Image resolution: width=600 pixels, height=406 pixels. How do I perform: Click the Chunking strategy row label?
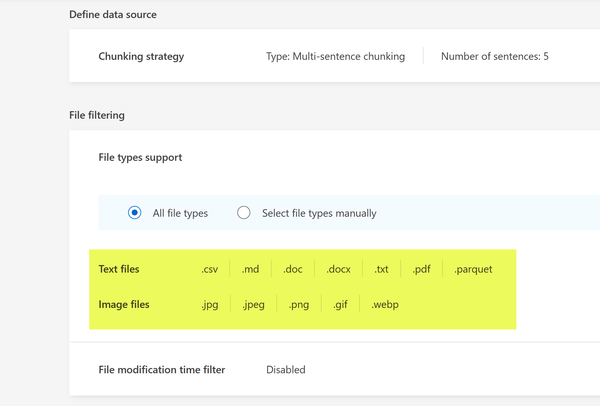(141, 57)
